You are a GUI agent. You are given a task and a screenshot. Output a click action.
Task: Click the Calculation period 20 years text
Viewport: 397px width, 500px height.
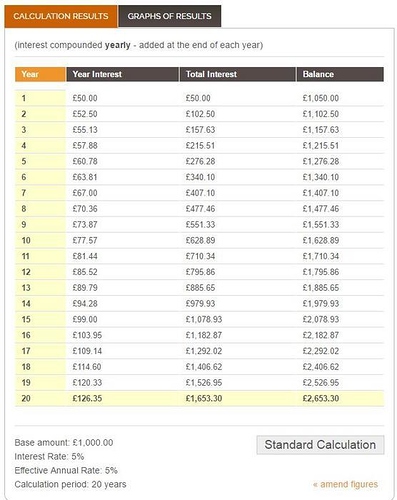[70, 484]
